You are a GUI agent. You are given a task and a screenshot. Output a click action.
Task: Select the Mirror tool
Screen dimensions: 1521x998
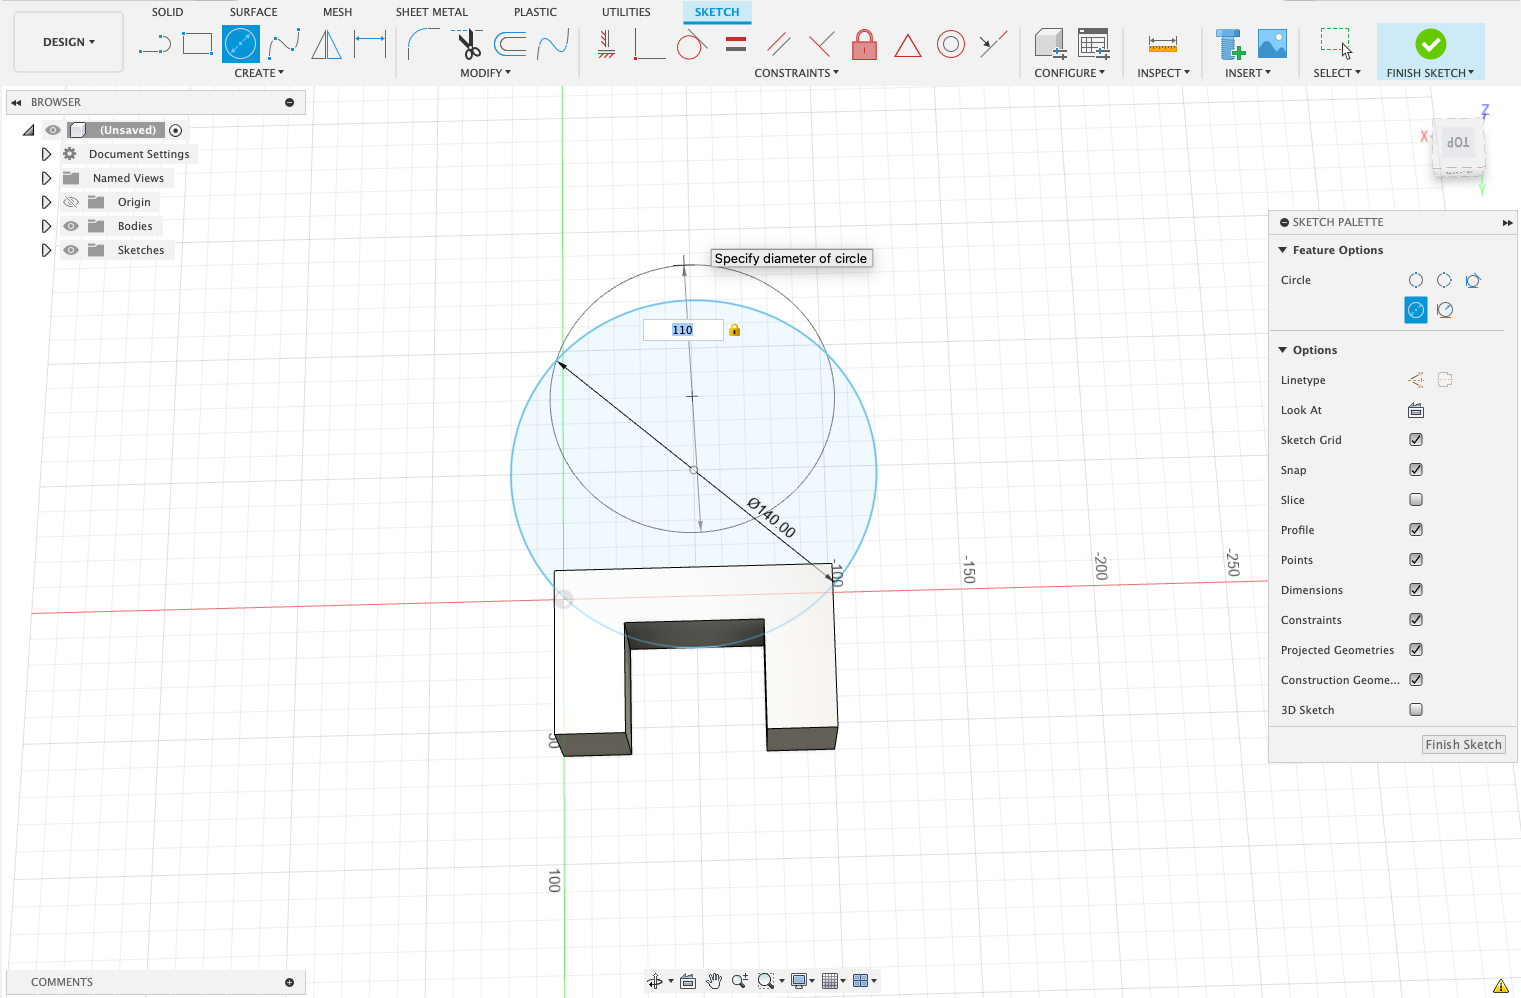pyautogui.click(x=327, y=44)
